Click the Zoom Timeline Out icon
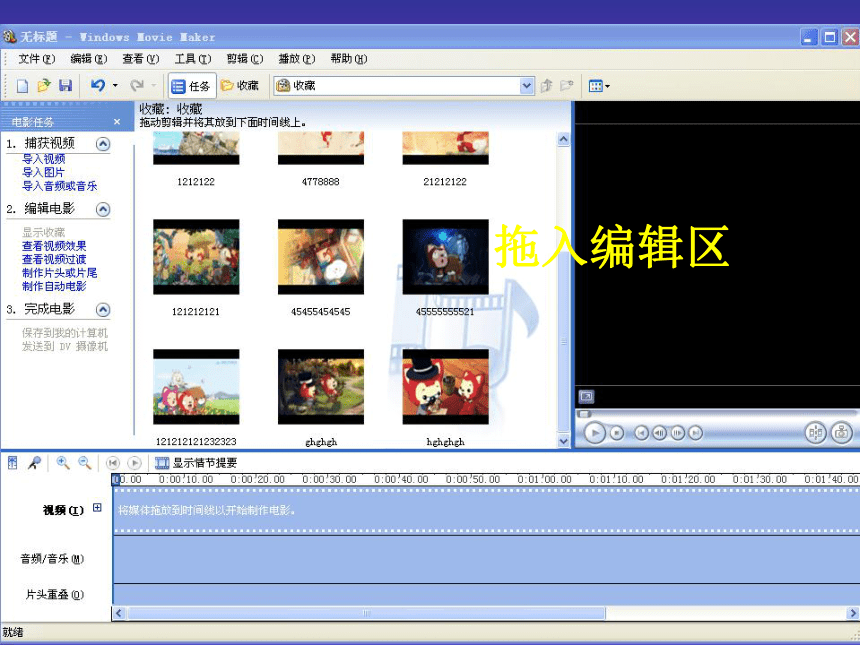The height and width of the screenshot is (645, 860). 84,463
